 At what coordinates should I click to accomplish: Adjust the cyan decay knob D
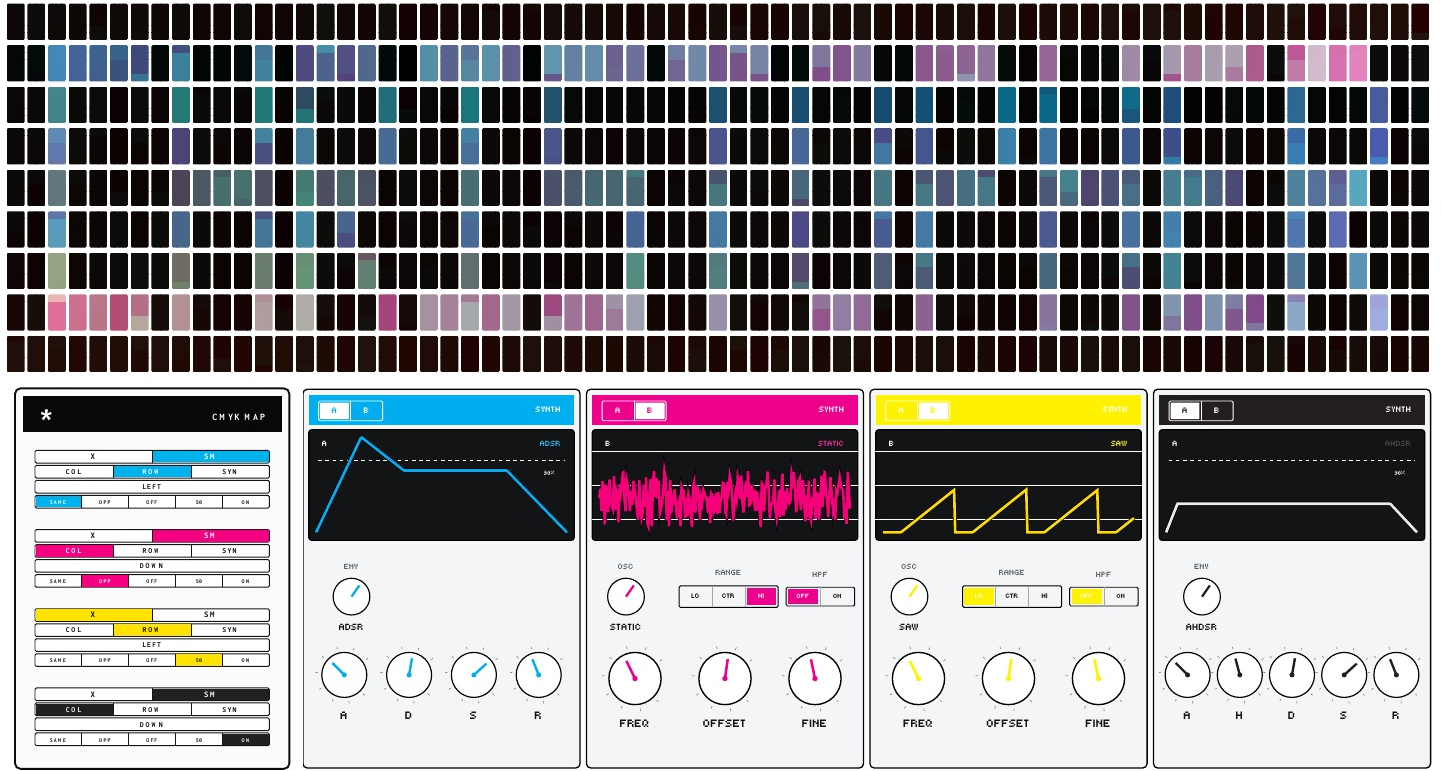point(408,675)
